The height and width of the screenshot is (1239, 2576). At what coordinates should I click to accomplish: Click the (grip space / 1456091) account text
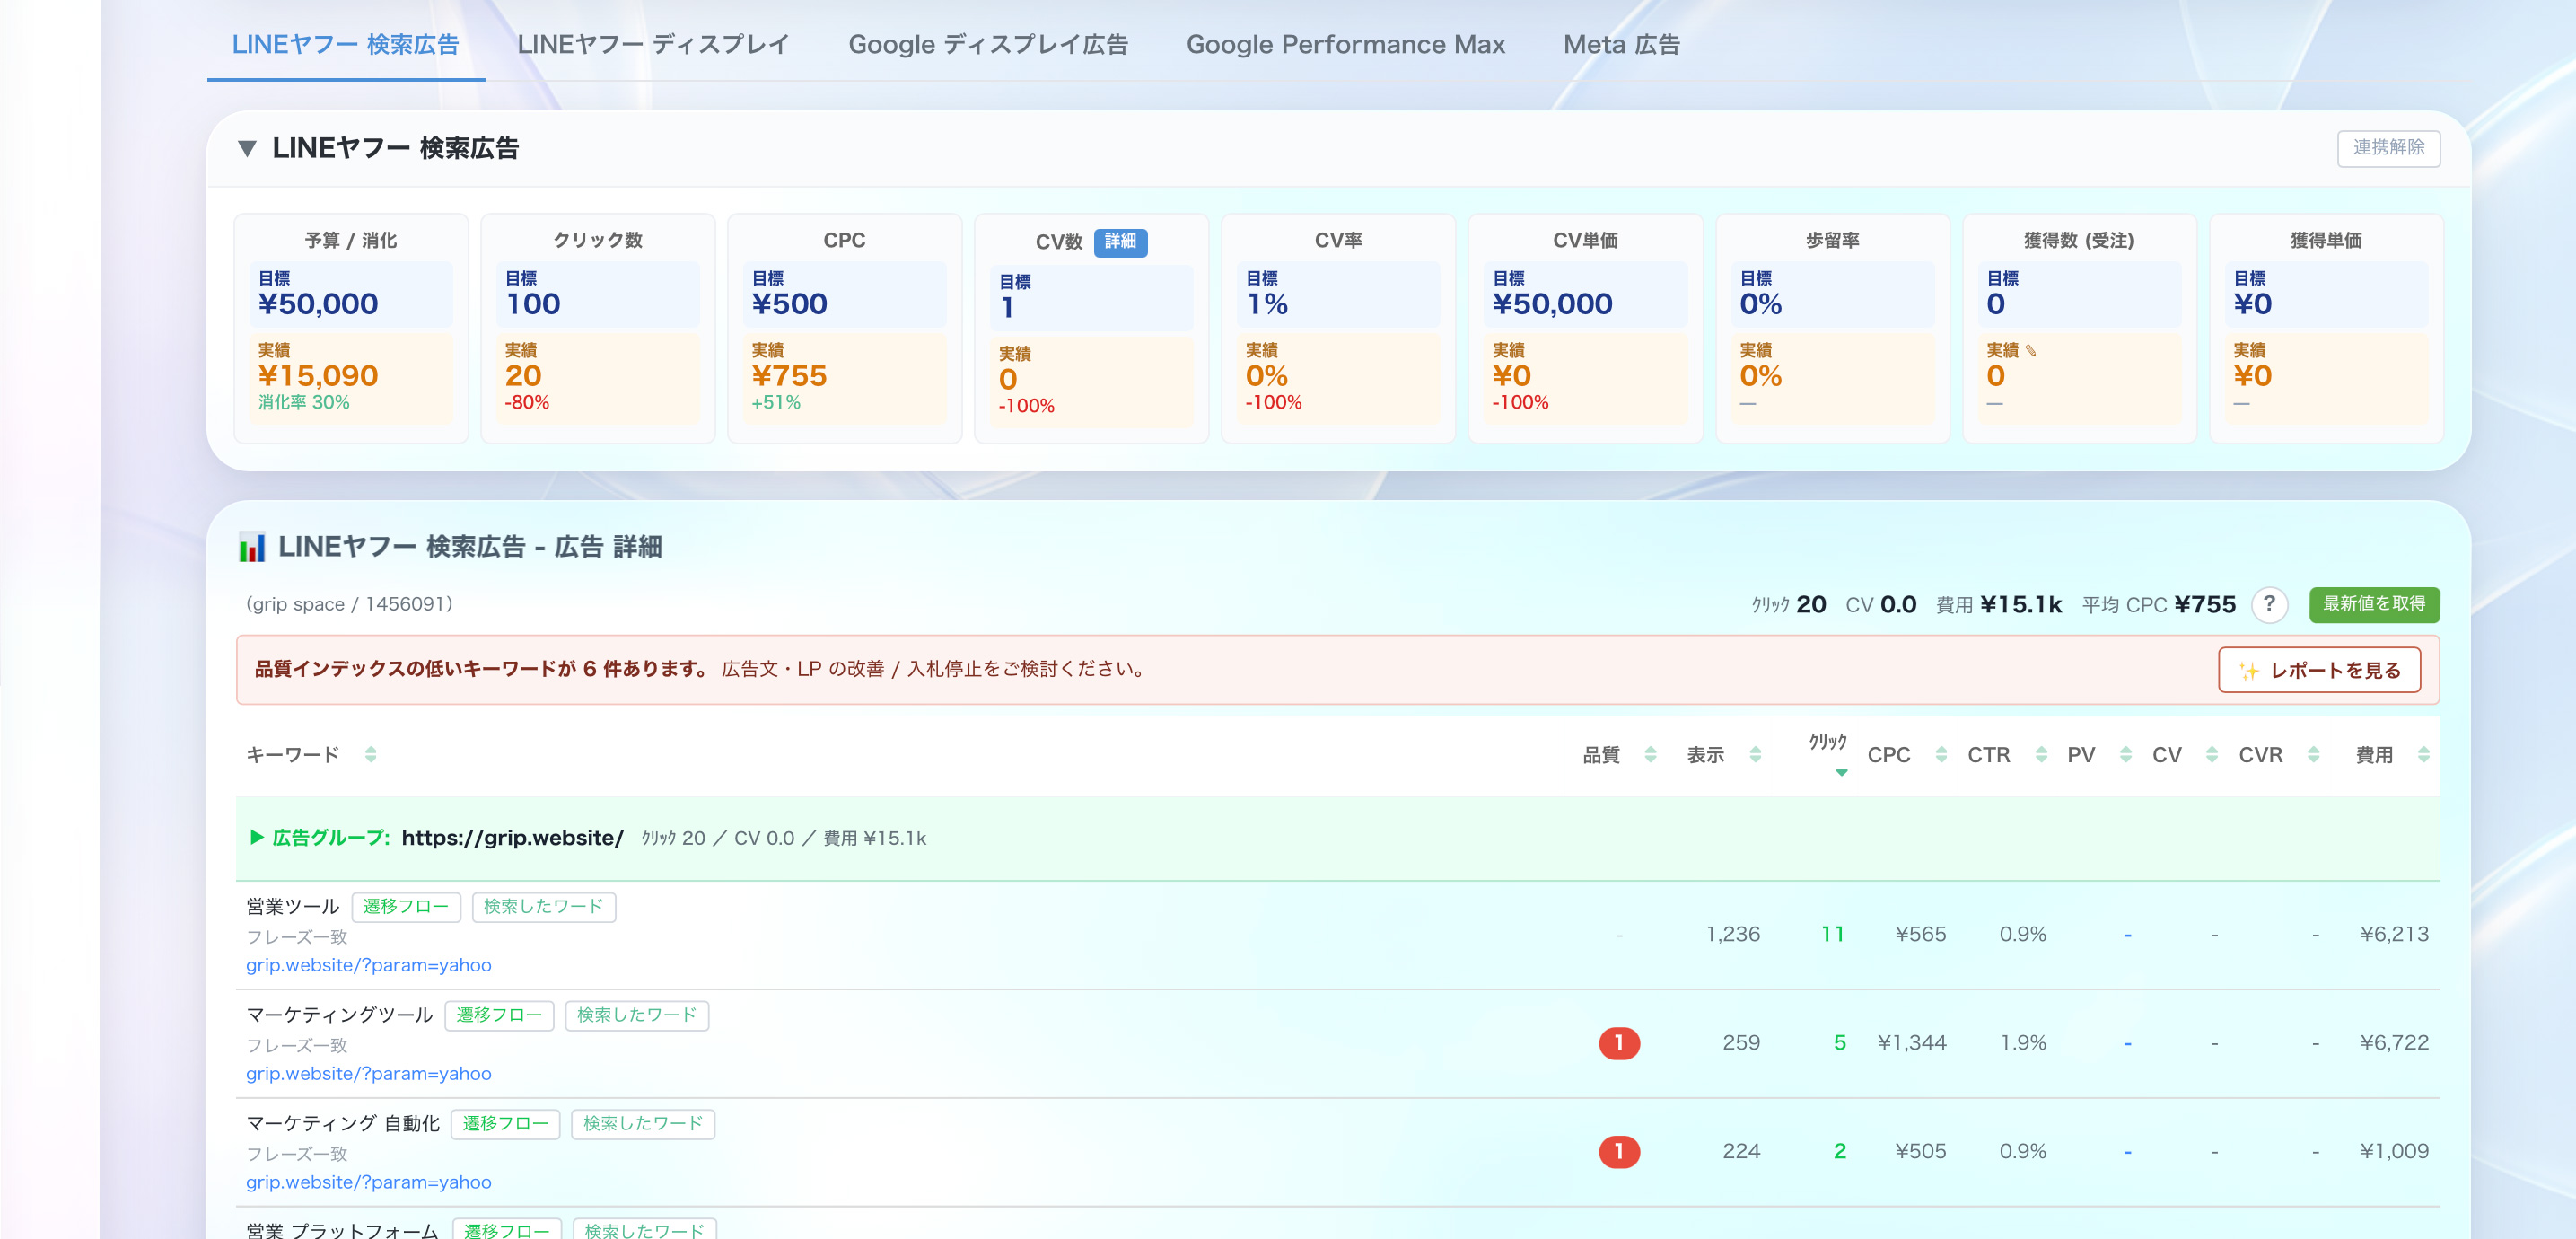click(x=349, y=605)
